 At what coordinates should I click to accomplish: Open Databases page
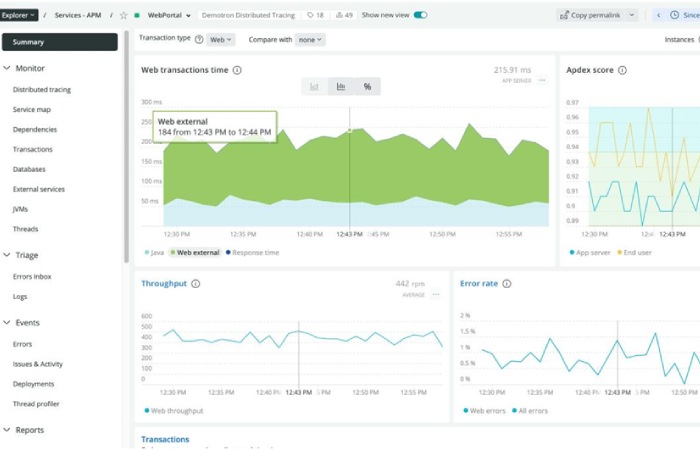click(x=29, y=169)
